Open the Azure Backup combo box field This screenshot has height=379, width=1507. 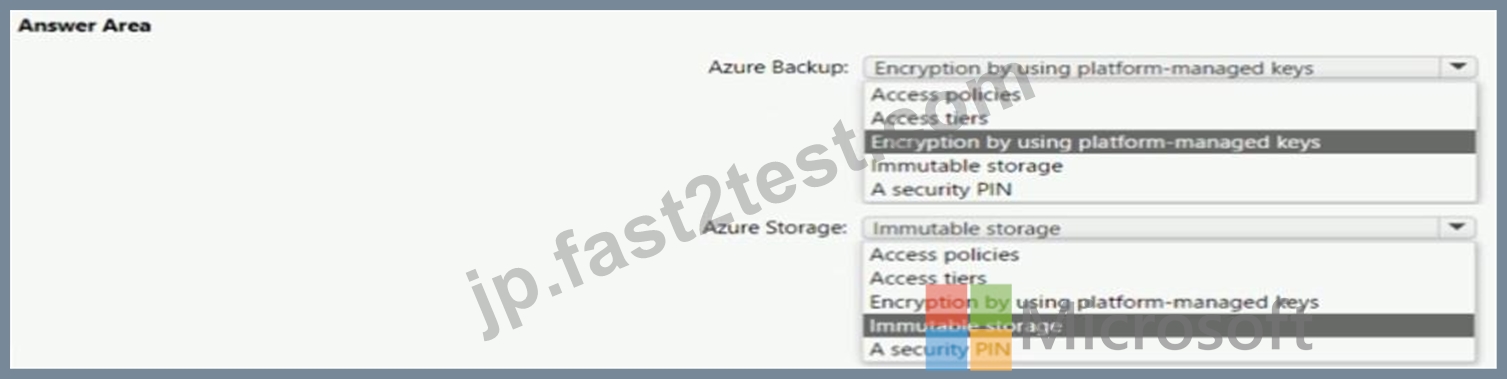tap(1169, 67)
